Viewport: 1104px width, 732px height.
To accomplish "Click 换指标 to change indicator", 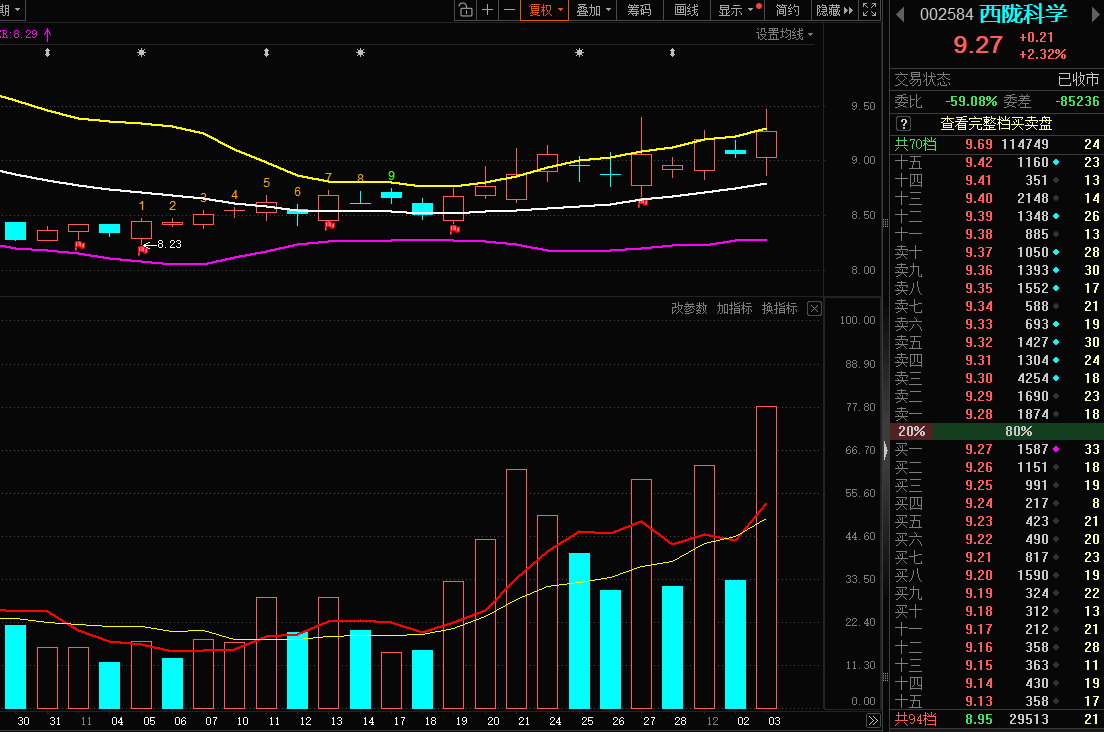I will (779, 308).
